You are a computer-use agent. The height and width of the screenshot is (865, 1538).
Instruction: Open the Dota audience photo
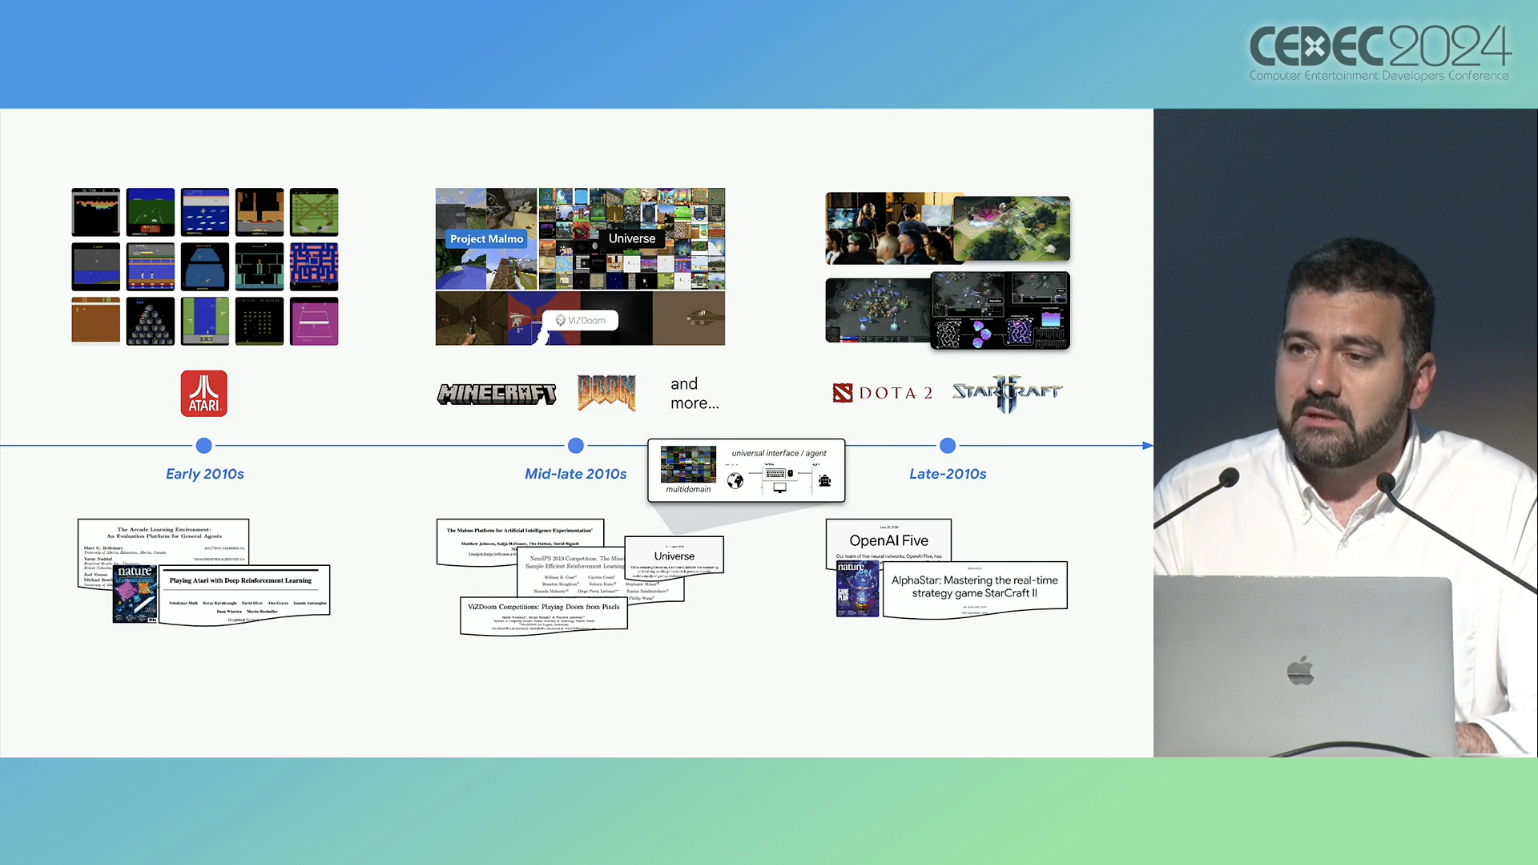click(888, 228)
